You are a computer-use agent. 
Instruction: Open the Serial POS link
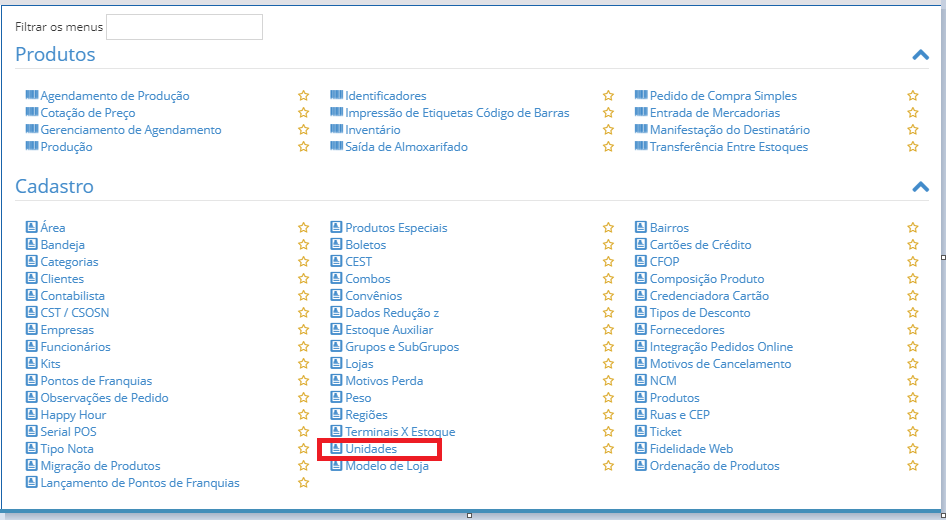click(68, 432)
